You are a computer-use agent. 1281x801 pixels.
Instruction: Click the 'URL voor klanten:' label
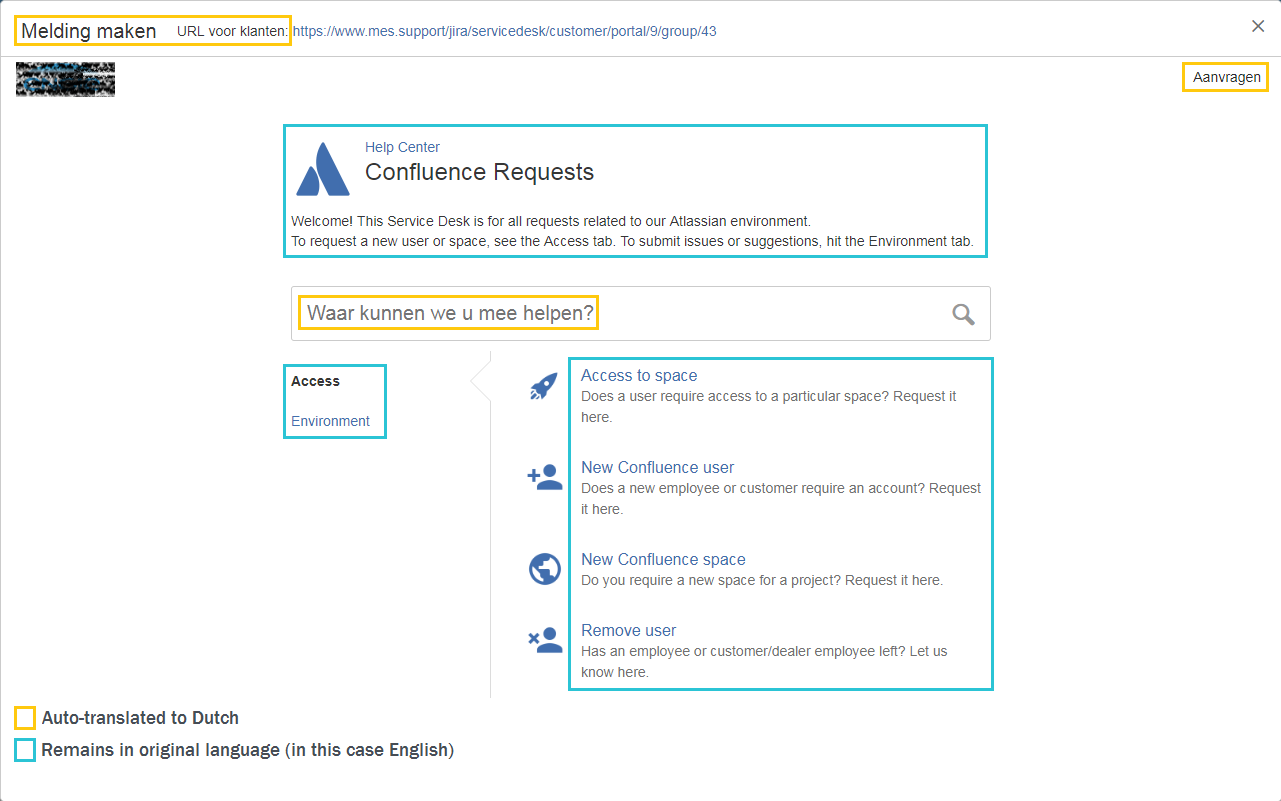[x=233, y=31]
